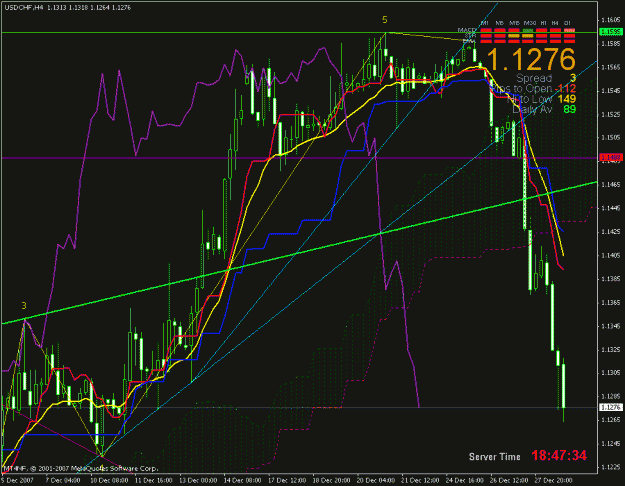Viewport: 625px width, 486px height.
Task: Click the 1.1565 price axis label
Action: click(x=611, y=67)
